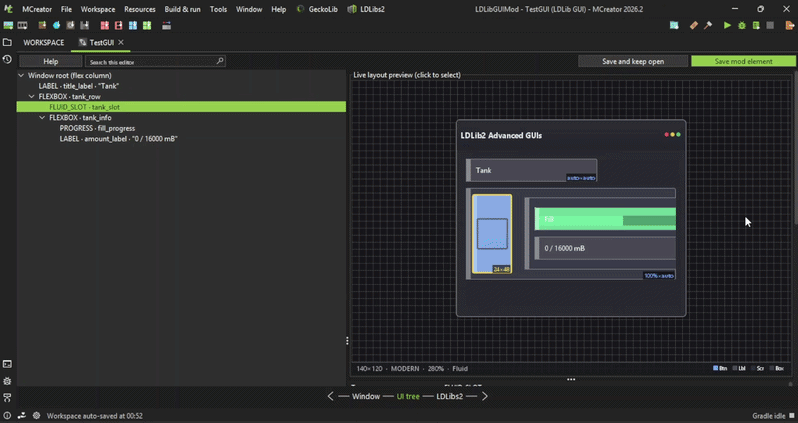Click the GeckoLib plugin icon
The height and width of the screenshot is (423, 798).
click(x=300, y=9)
